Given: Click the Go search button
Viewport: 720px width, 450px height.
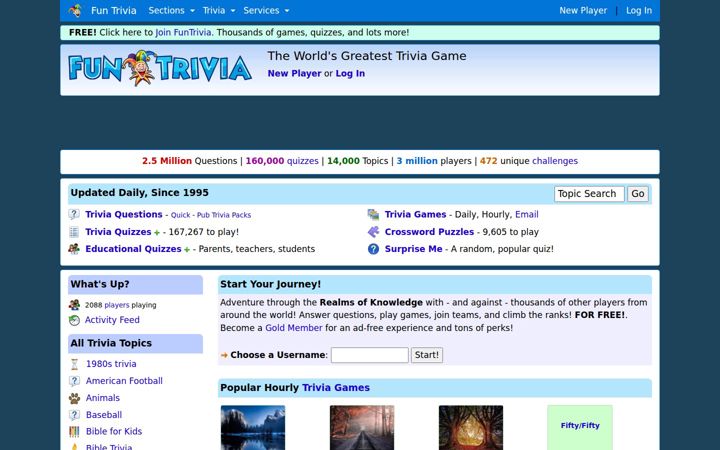Looking at the screenshot, I should click(638, 194).
